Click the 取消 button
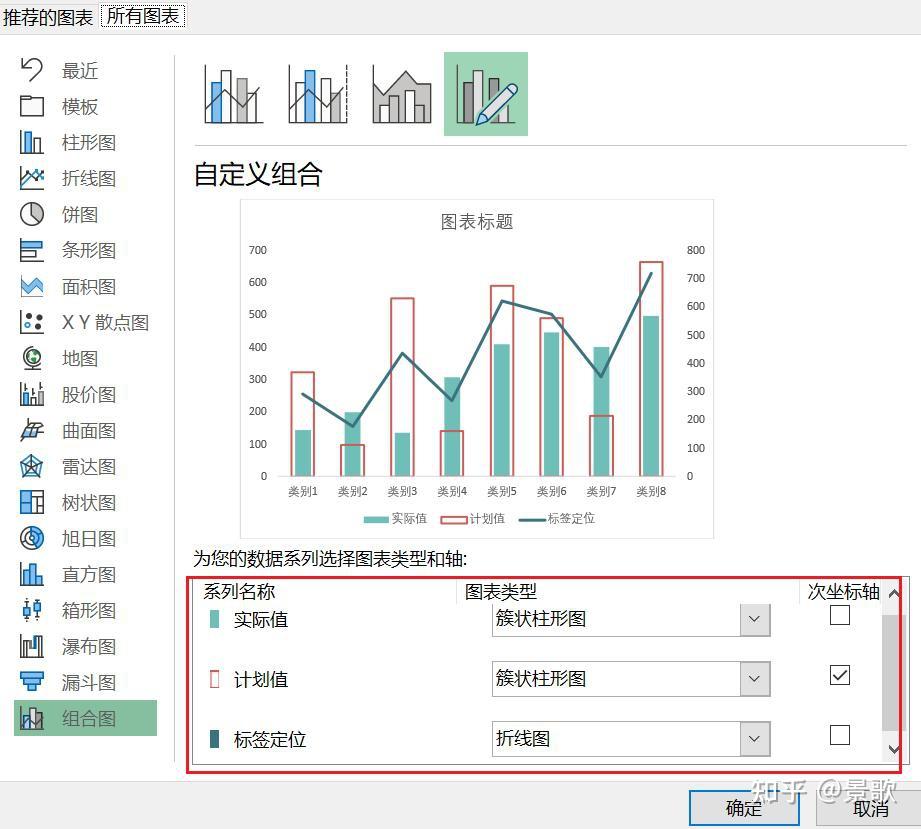 [x=869, y=807]
